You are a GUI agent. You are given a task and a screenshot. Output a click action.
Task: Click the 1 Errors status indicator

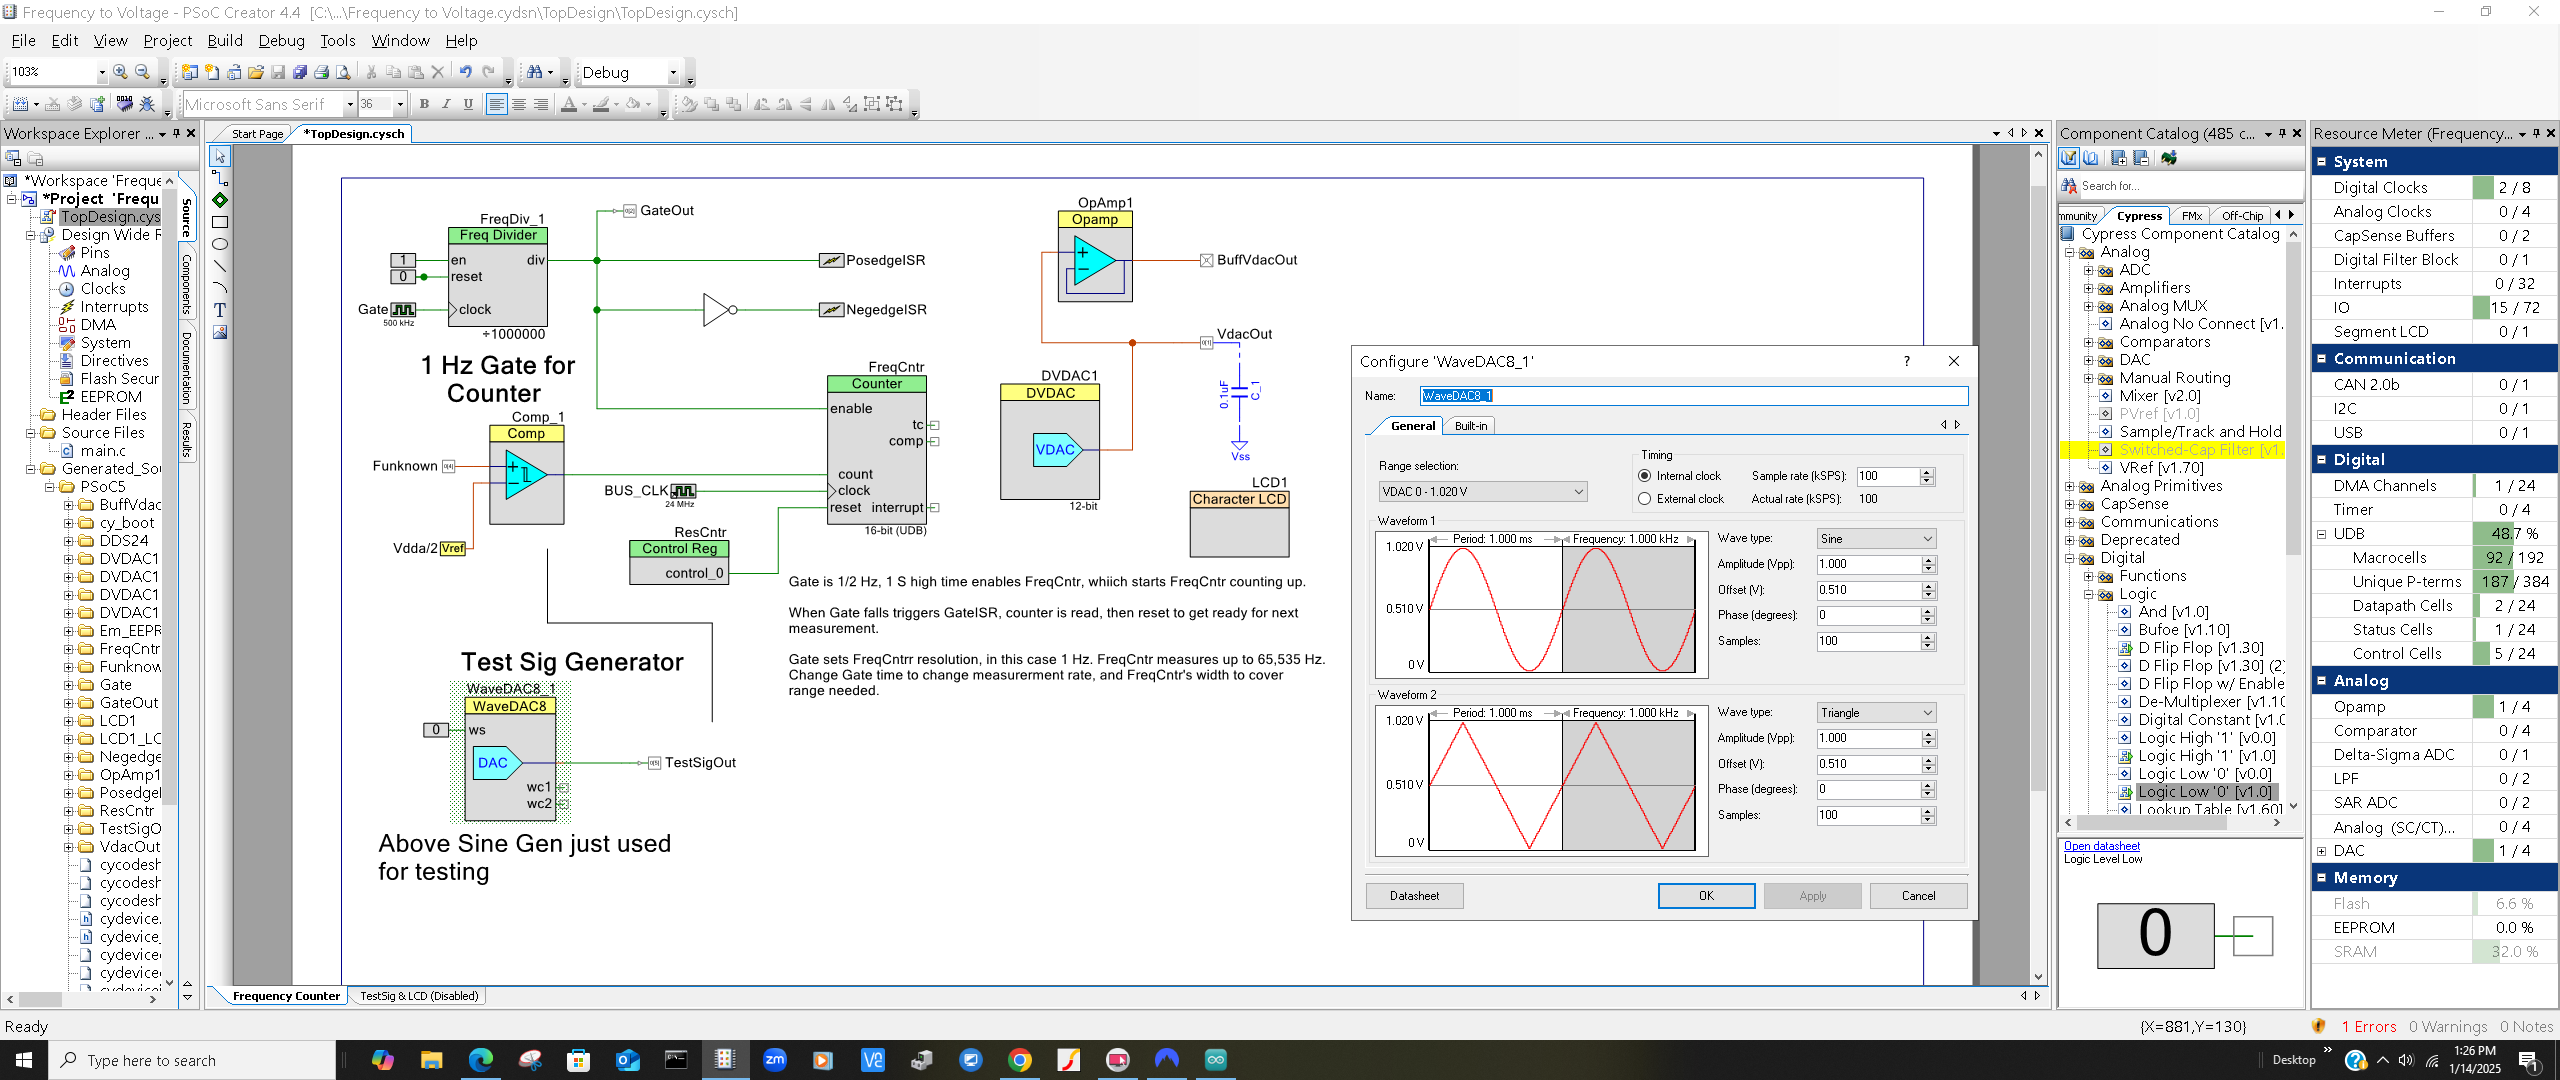tap(2368, 1027)
